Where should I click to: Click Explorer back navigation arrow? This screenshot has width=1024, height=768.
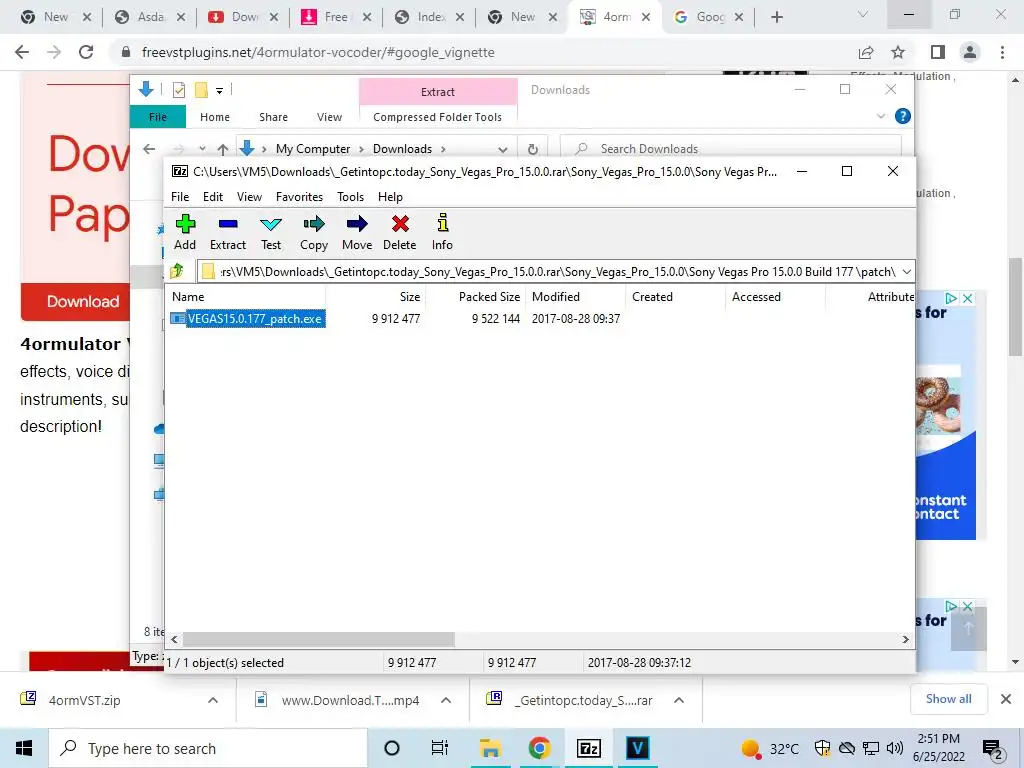click(149, 149)
